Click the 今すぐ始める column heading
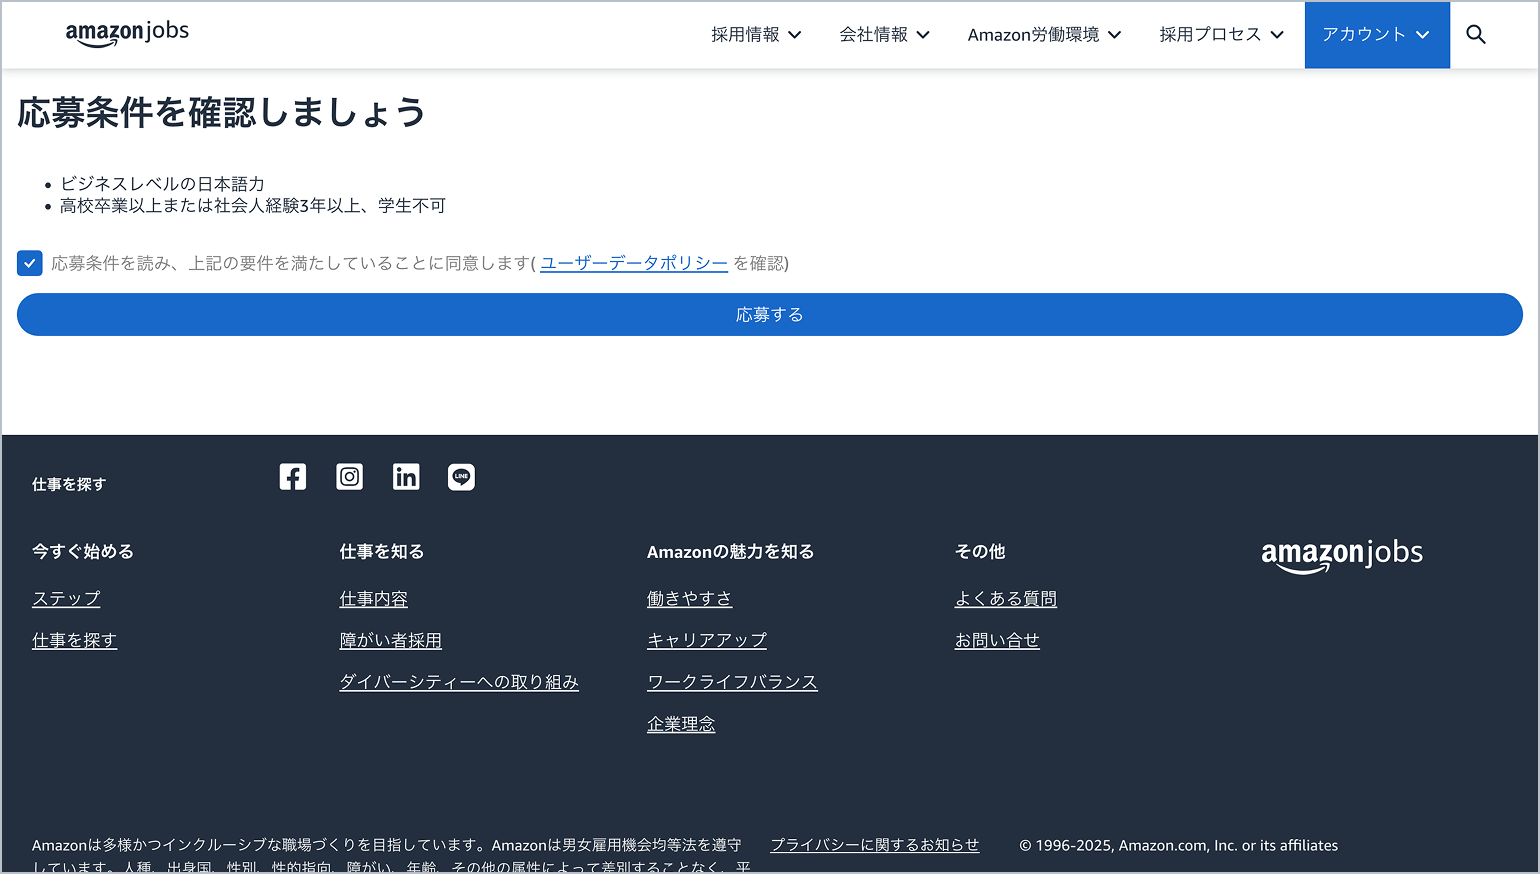Image resolution: width=1540 pixels, height=874 pixels. [83, 552]
